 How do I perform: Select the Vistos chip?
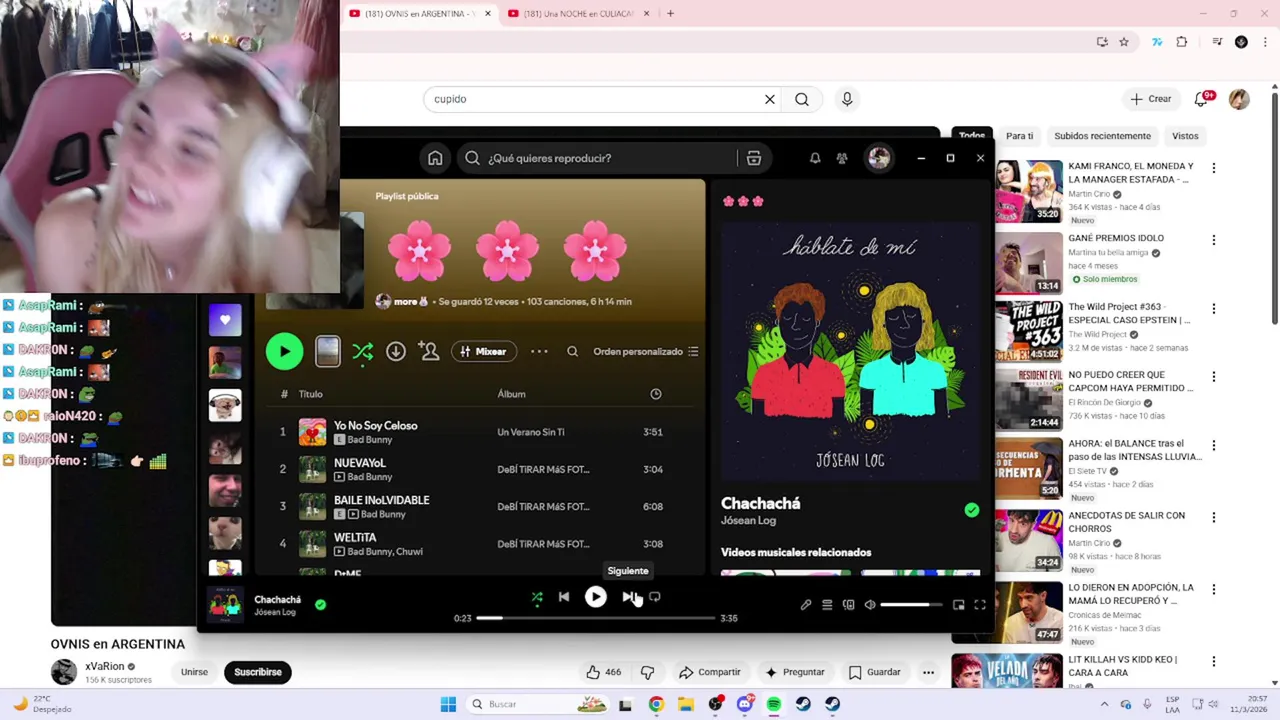coord(1185,136)
